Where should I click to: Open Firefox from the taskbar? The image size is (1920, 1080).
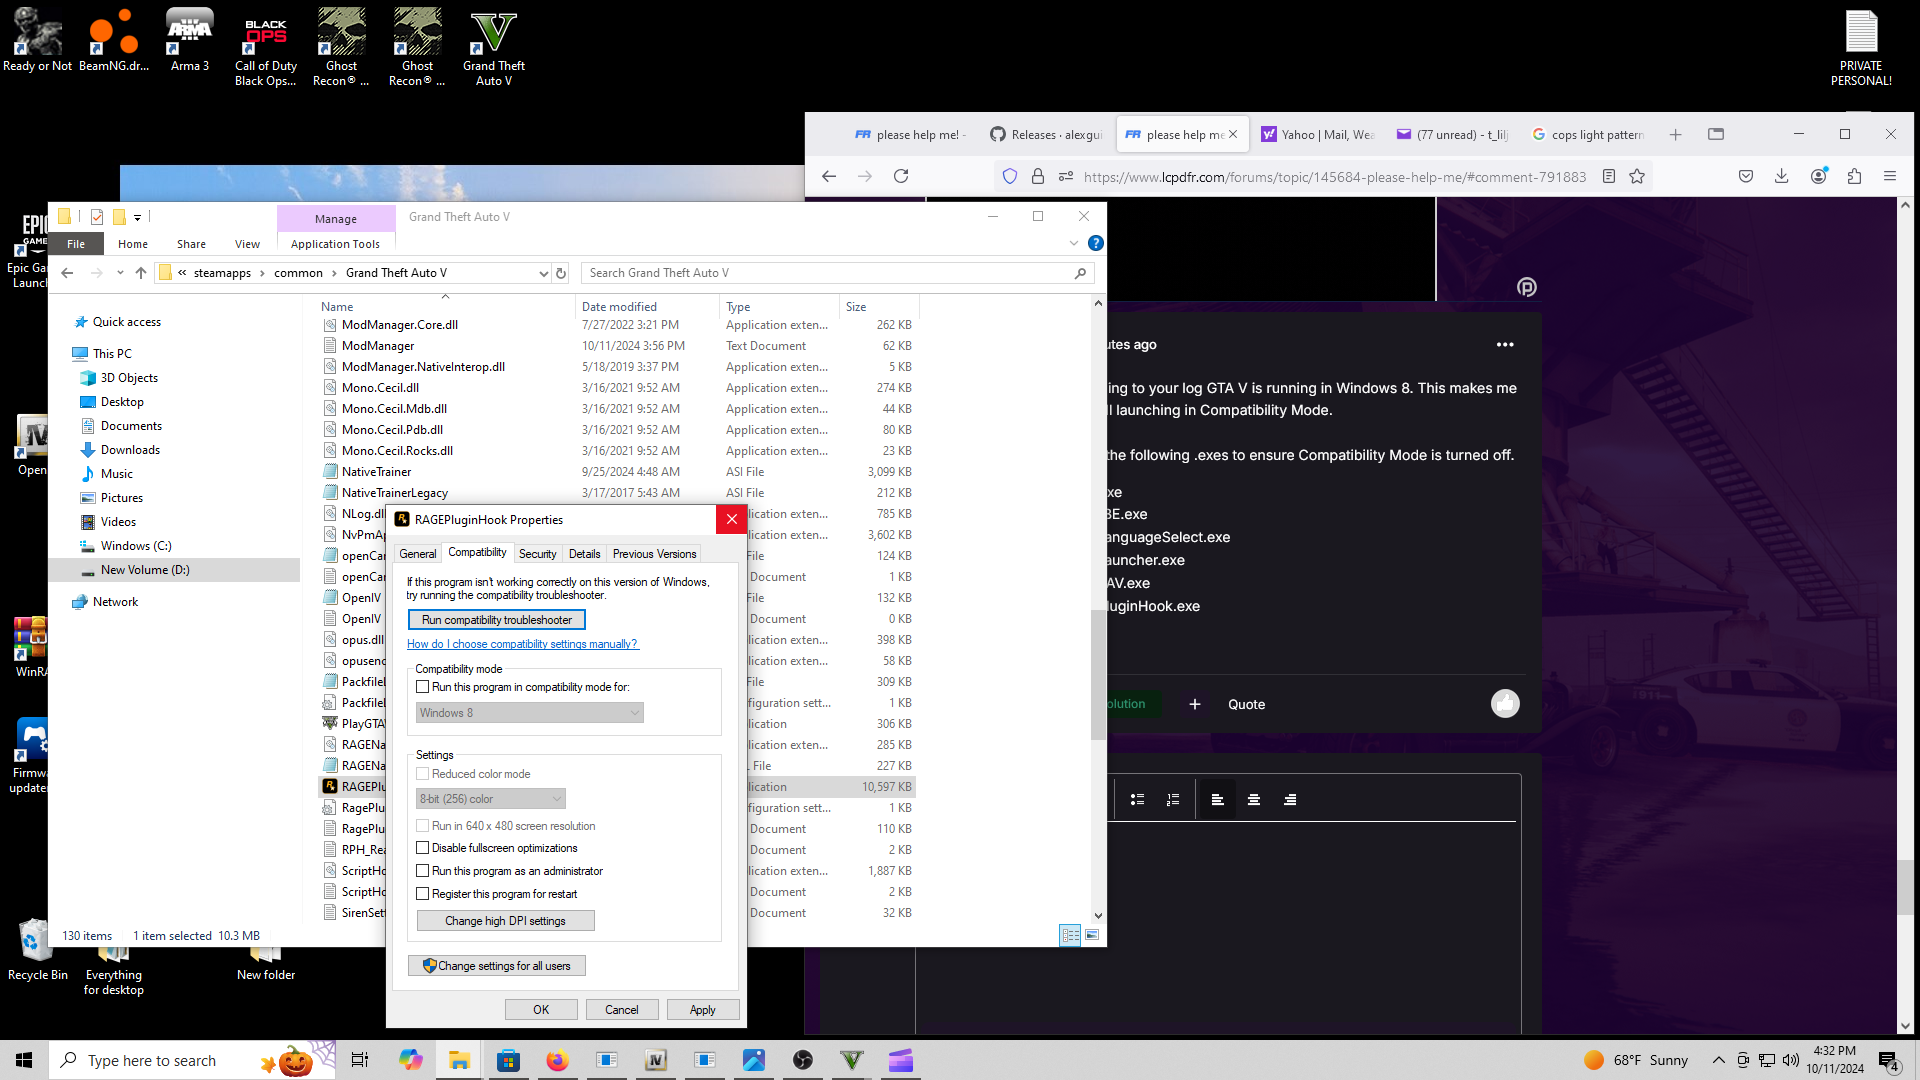click(x=557, y=1061)
